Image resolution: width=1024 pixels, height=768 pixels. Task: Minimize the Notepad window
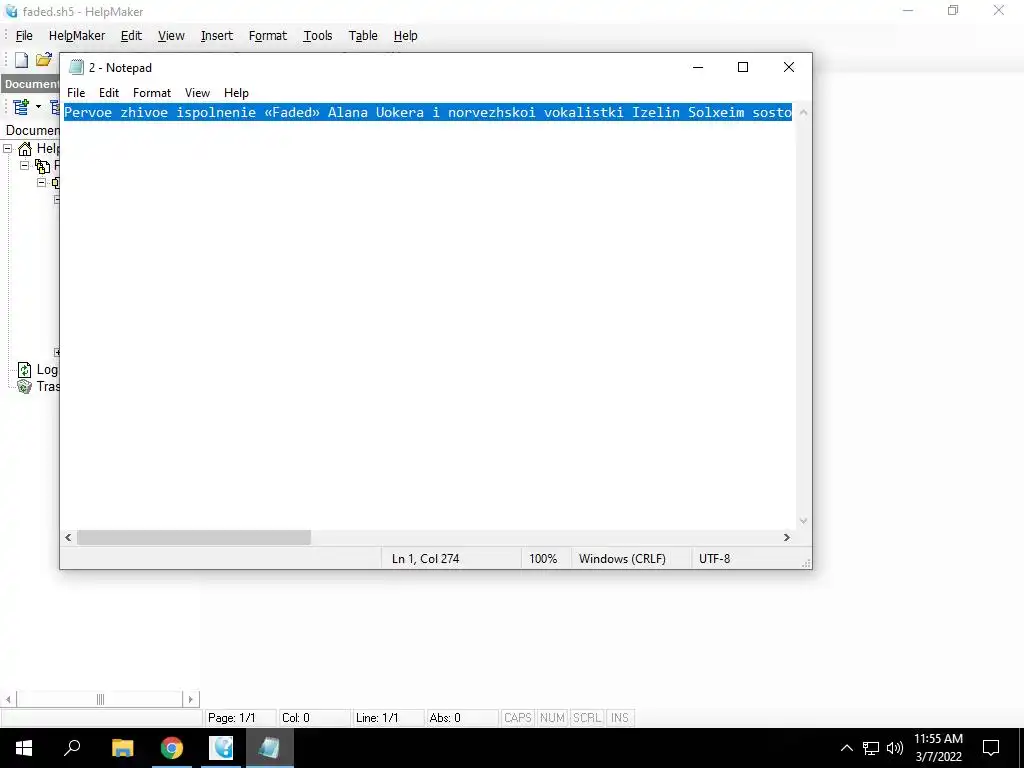click(698, 67)
